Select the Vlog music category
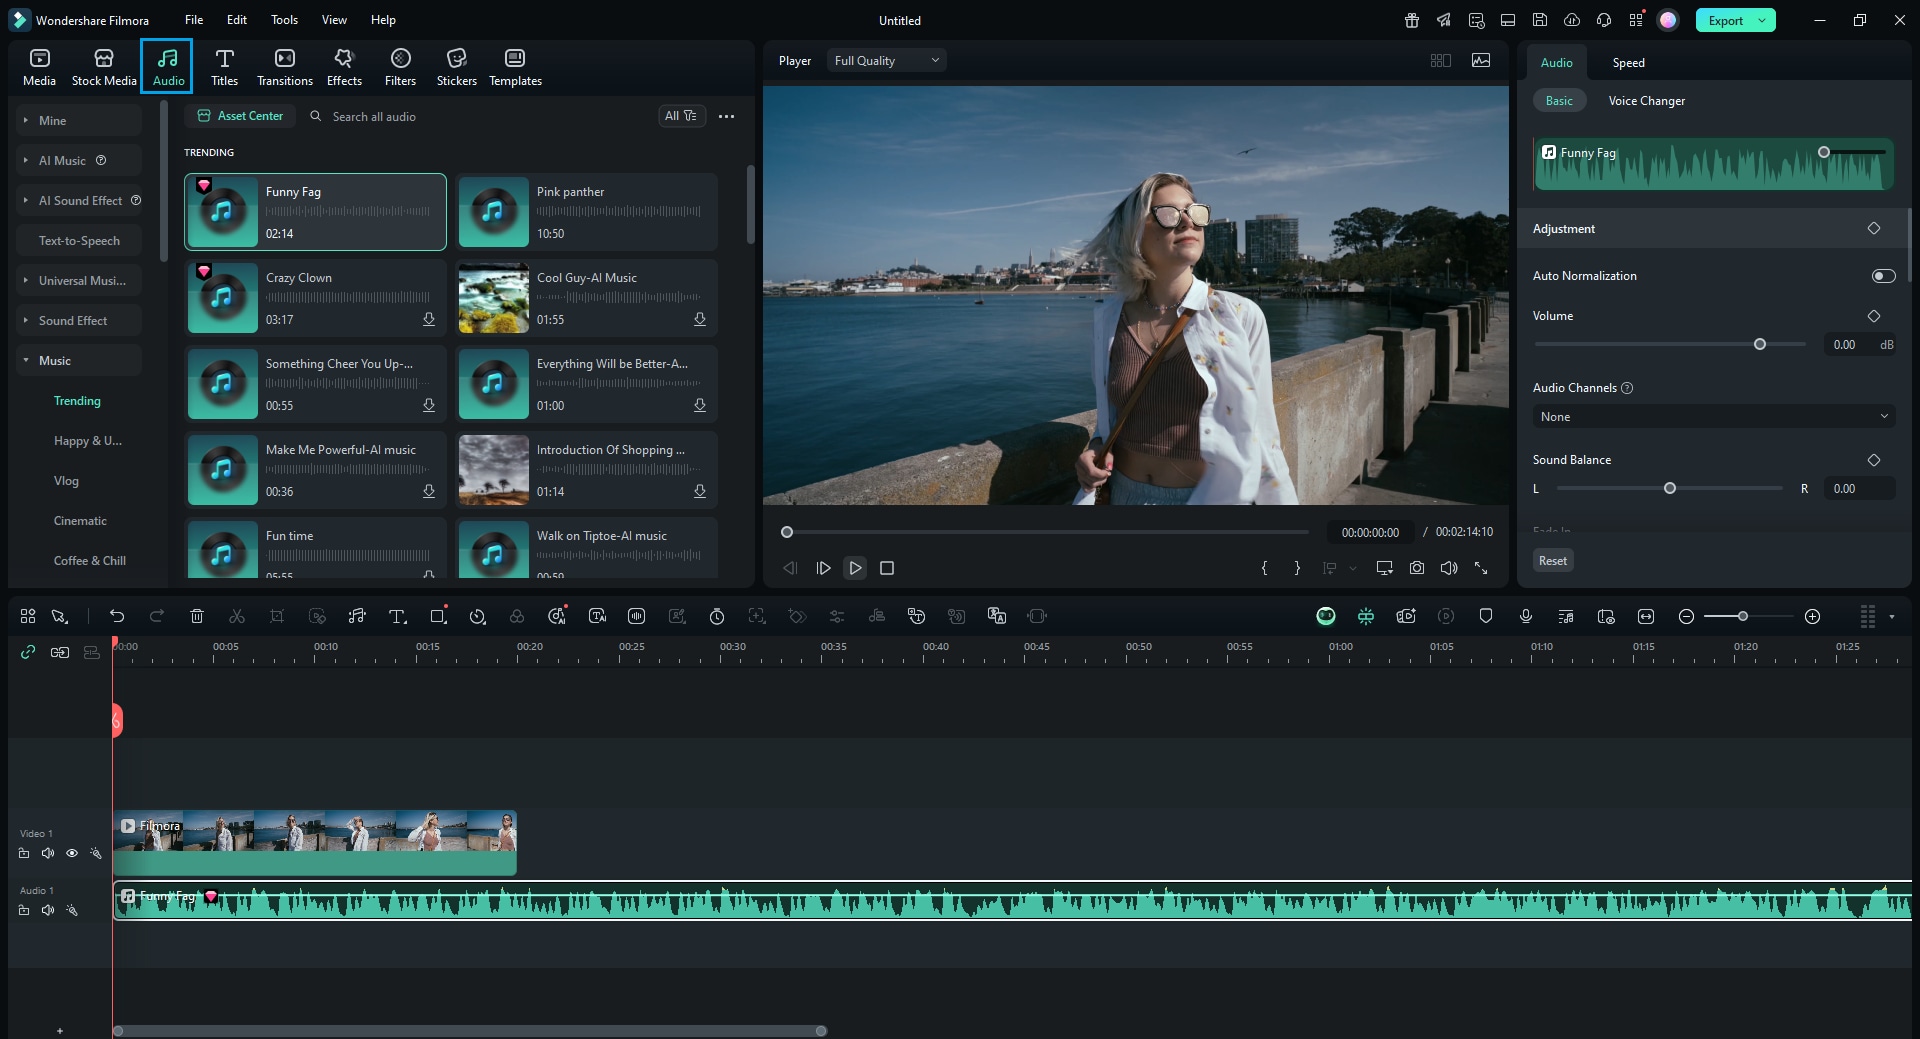The height and width of the screenshot is (1039, 1920). [x=66, y=481]
